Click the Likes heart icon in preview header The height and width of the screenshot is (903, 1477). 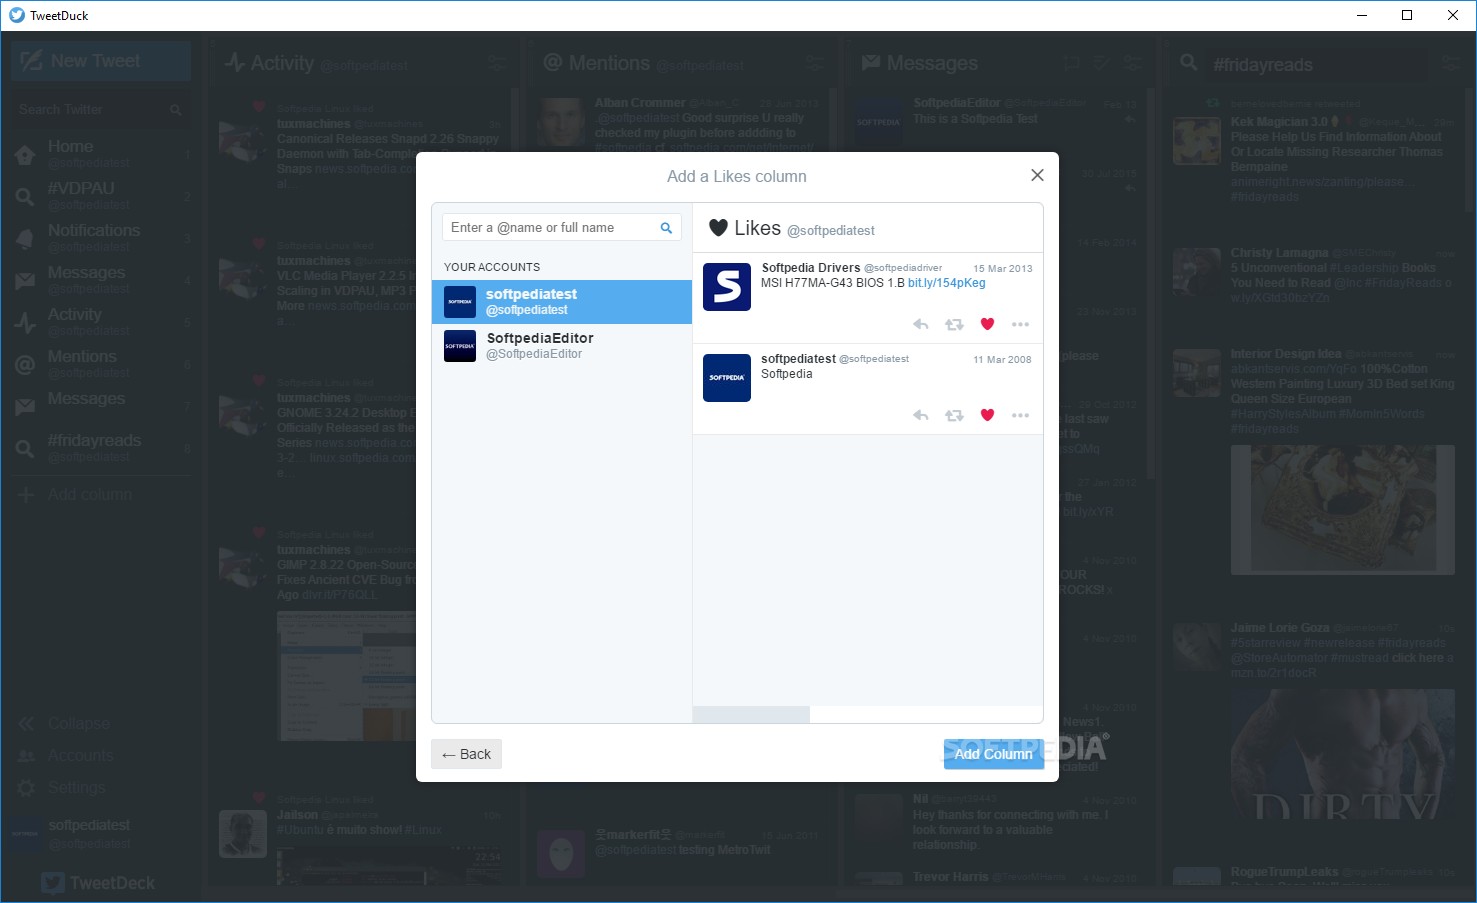pos(718,228)
